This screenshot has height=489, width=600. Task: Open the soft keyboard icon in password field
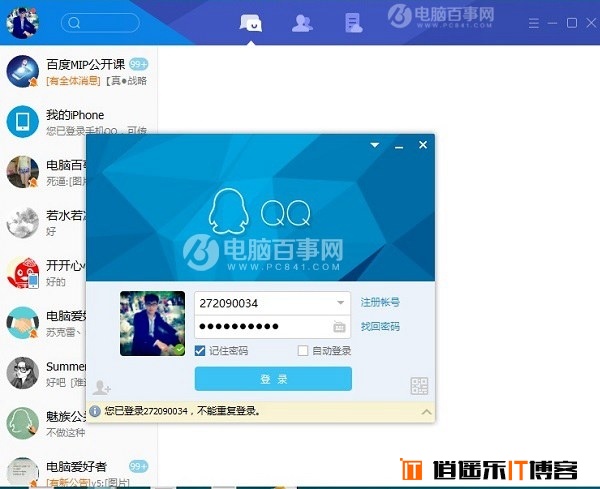click(339, 327)
